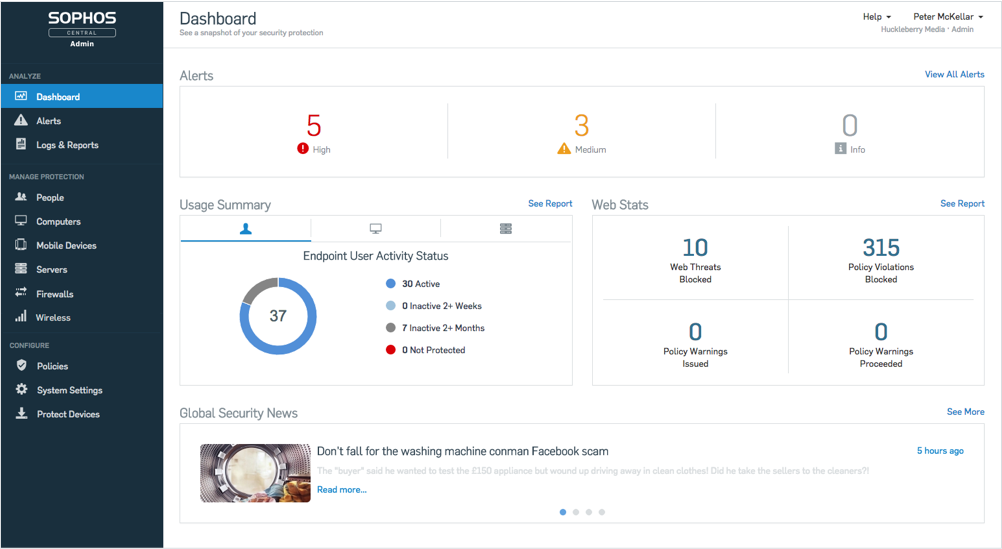Click the red High alerts icon
The height and width of the screenshot is (549, 1002).
(303, 149)
